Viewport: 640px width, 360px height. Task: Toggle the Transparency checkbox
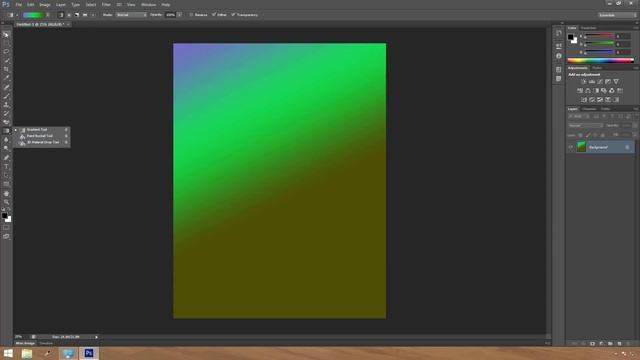[233, 15]
